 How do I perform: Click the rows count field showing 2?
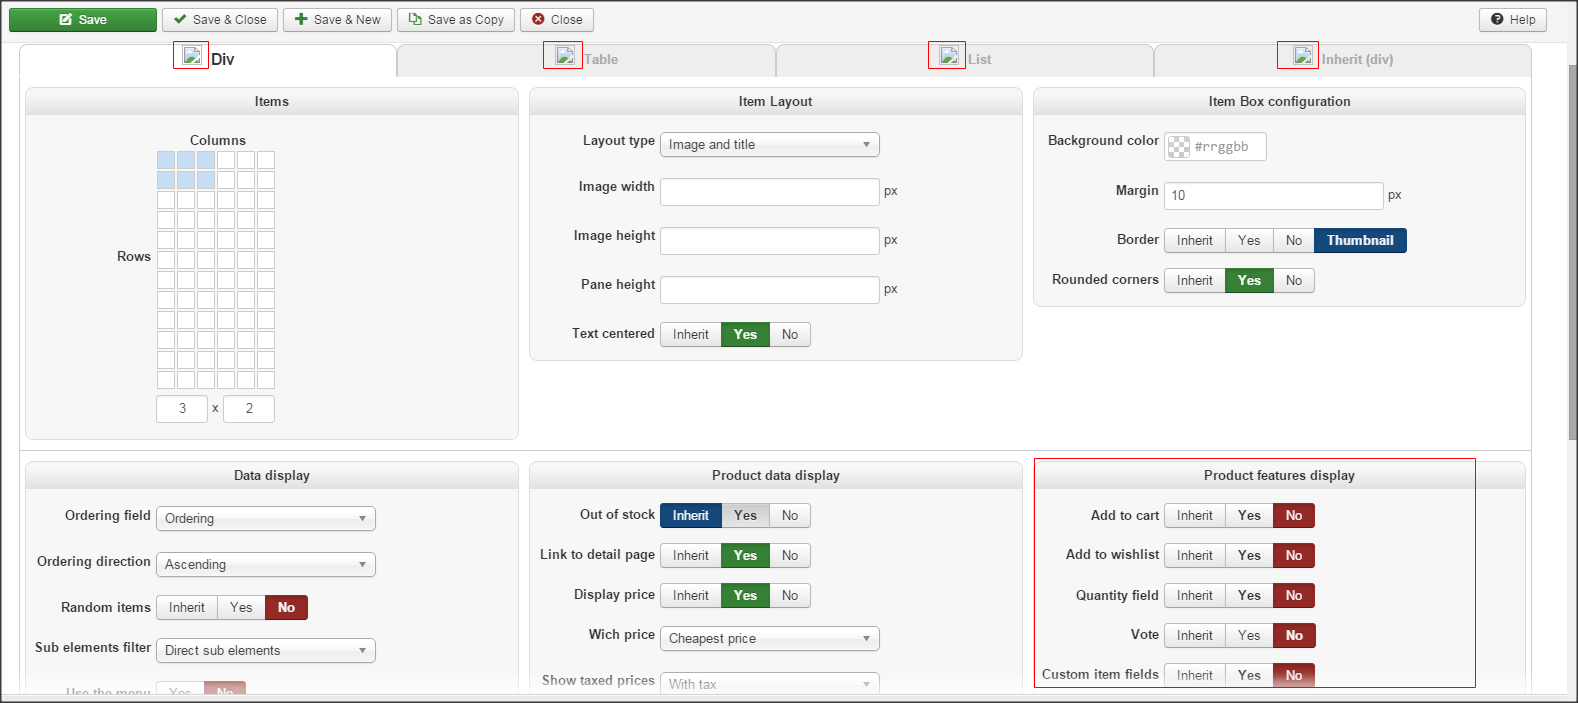249,409
